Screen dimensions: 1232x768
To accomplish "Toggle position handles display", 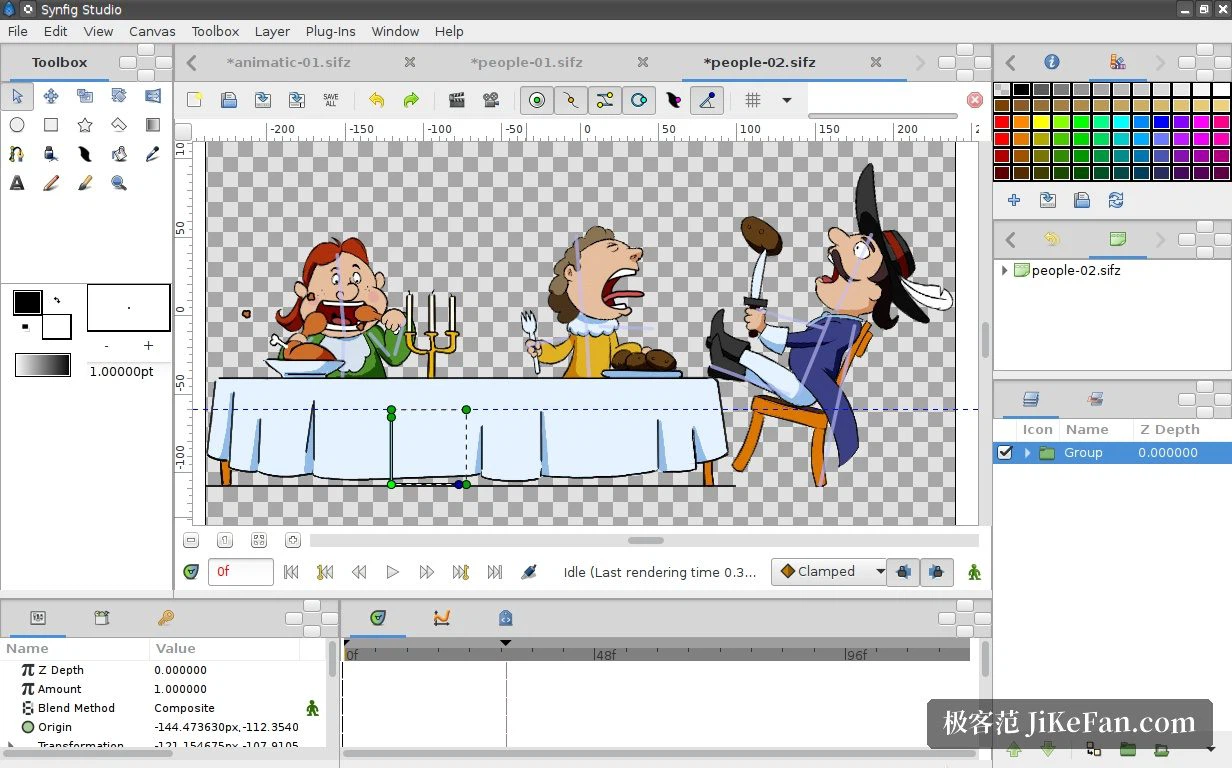I will click(x=537, y=100).
